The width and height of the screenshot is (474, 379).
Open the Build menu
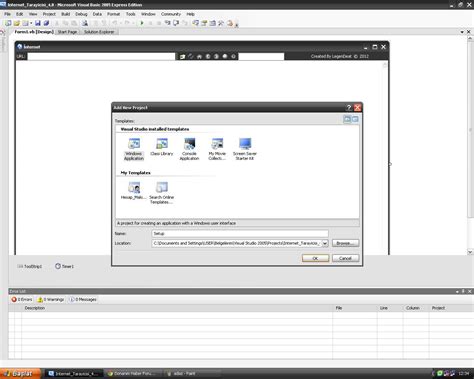(x=65, y=14)
